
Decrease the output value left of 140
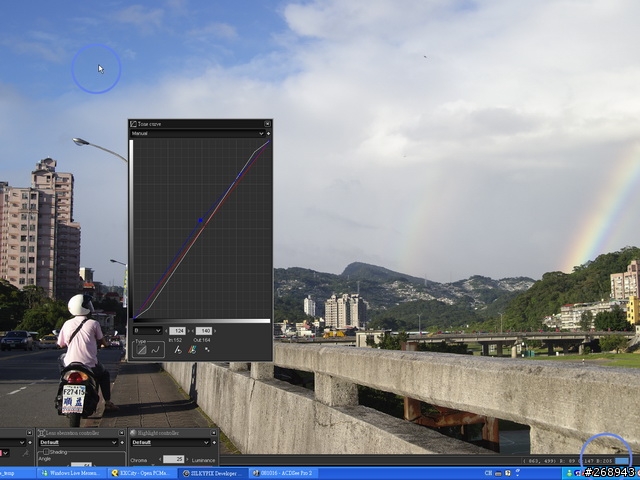(193, 331)
